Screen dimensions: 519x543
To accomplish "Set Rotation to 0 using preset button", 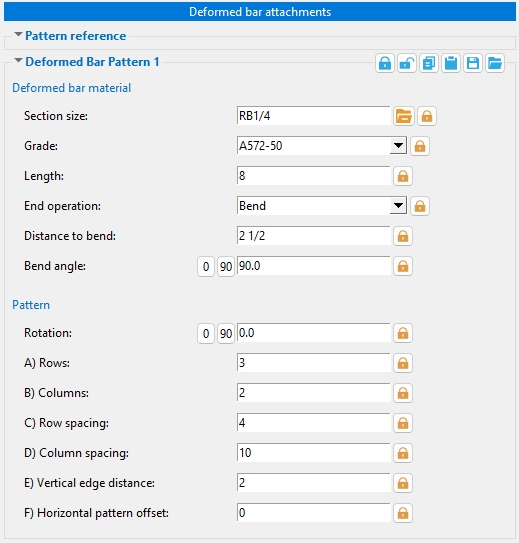I will [206, 333].
